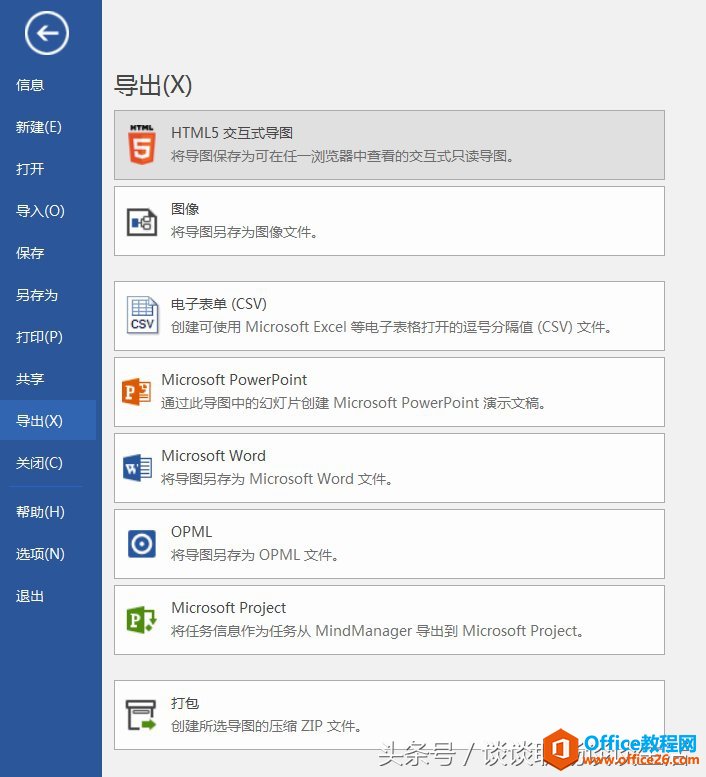
Task: Click the green Microsoft Project icon
Action: pyautogui.click(x=142, y=619)
